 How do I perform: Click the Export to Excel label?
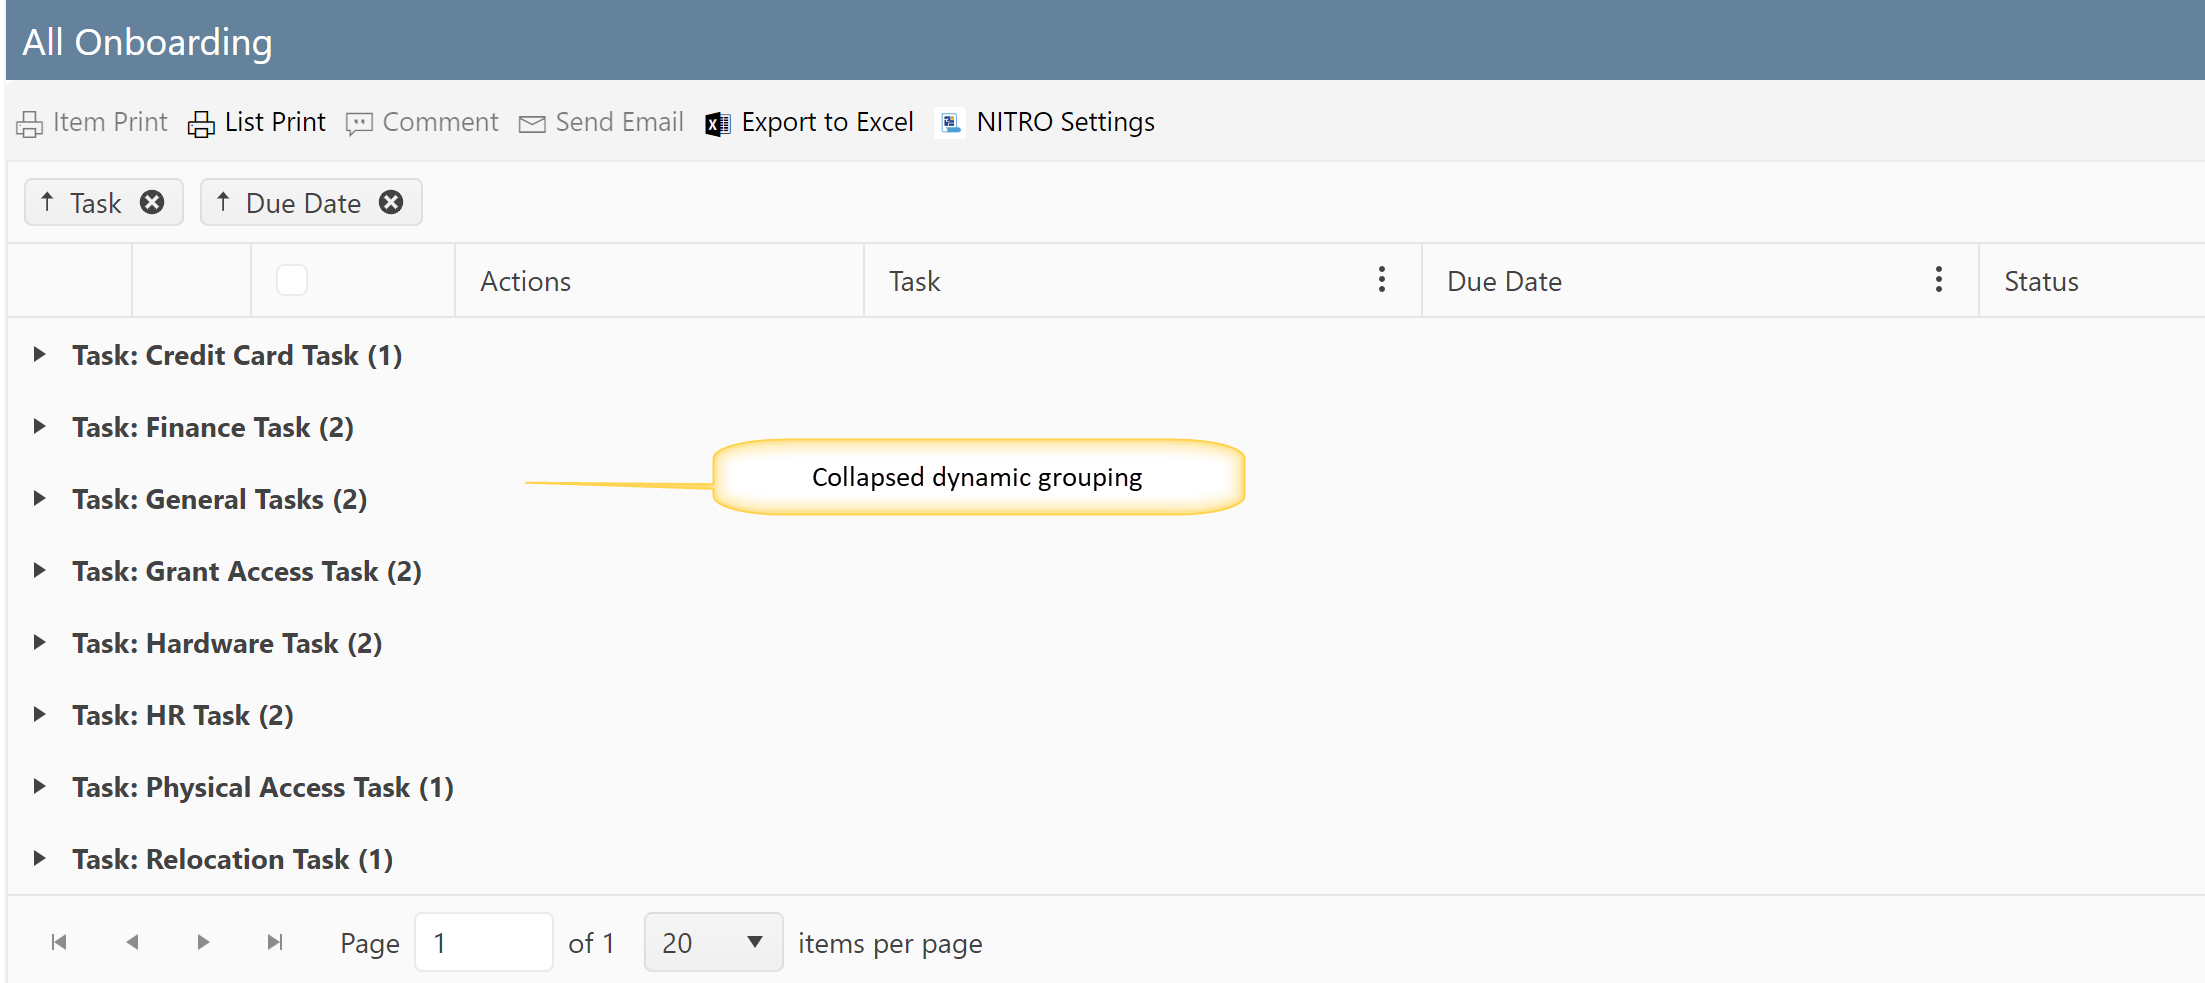click(827, 122)
